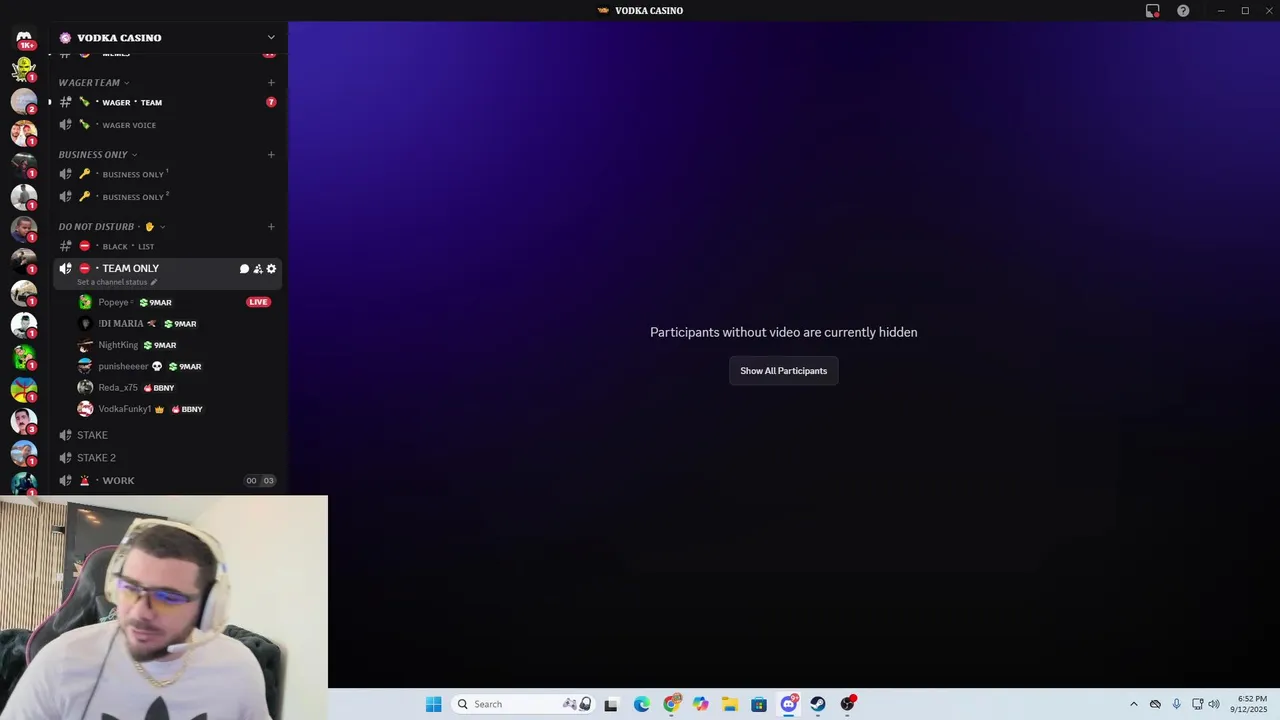This screenshot has height=720, width=1280.
Task: Show hidden system tray icons chevron
Action: (x=1134, y=704)
